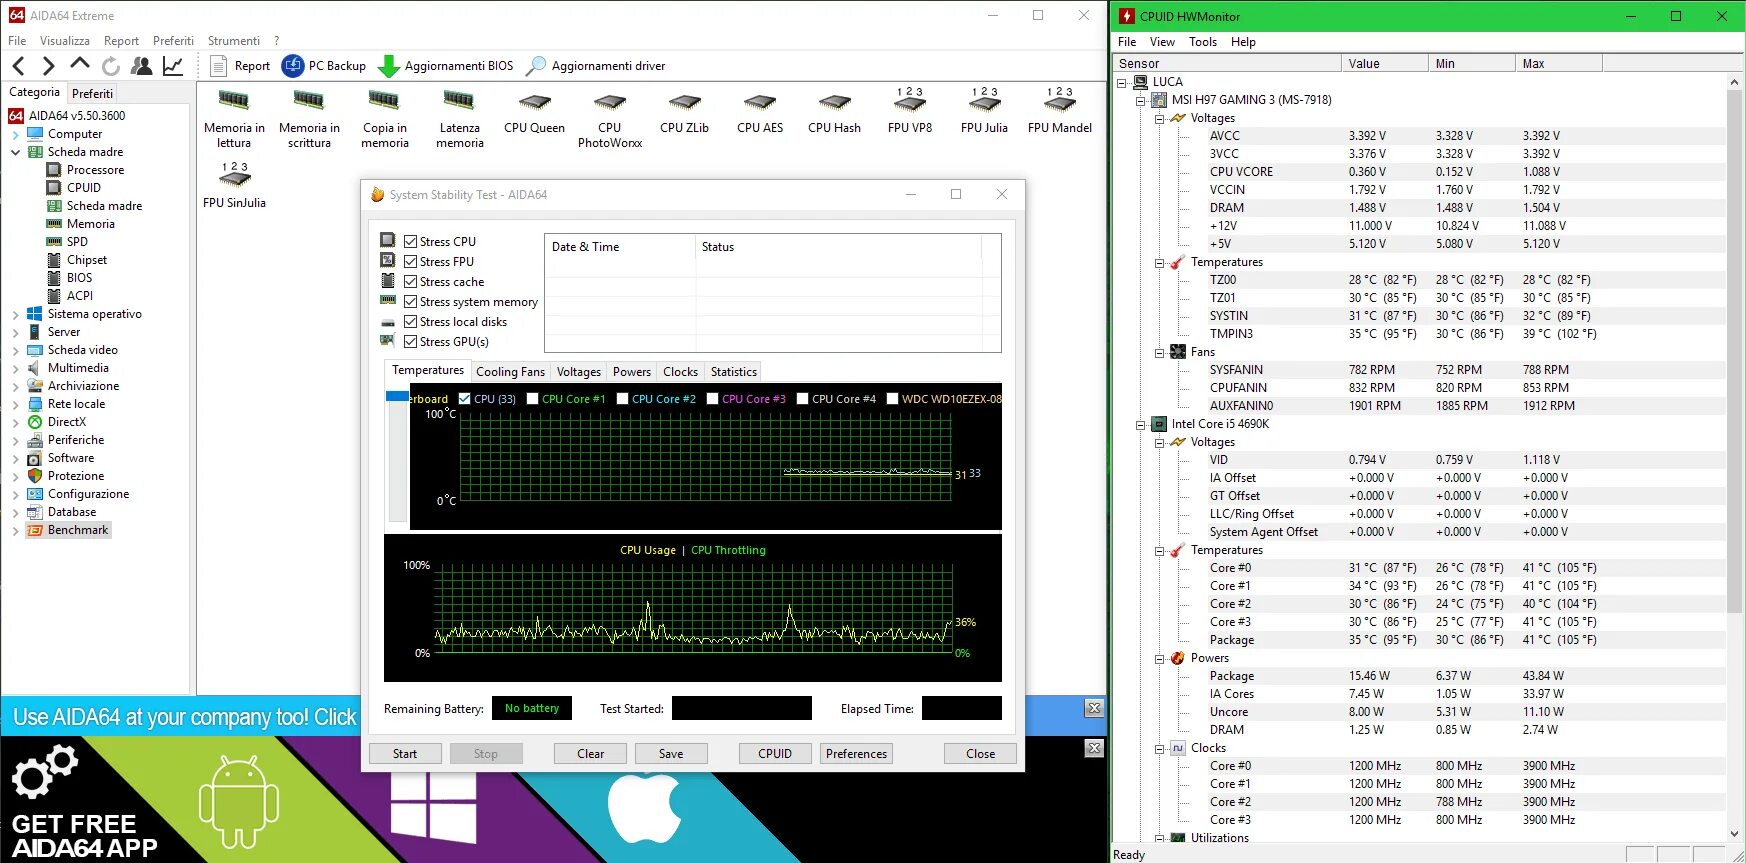Select Memoria in scrittura benchmark icon
The width and height of the screenshot is (1746, 863).
click(x=309, y=119)
